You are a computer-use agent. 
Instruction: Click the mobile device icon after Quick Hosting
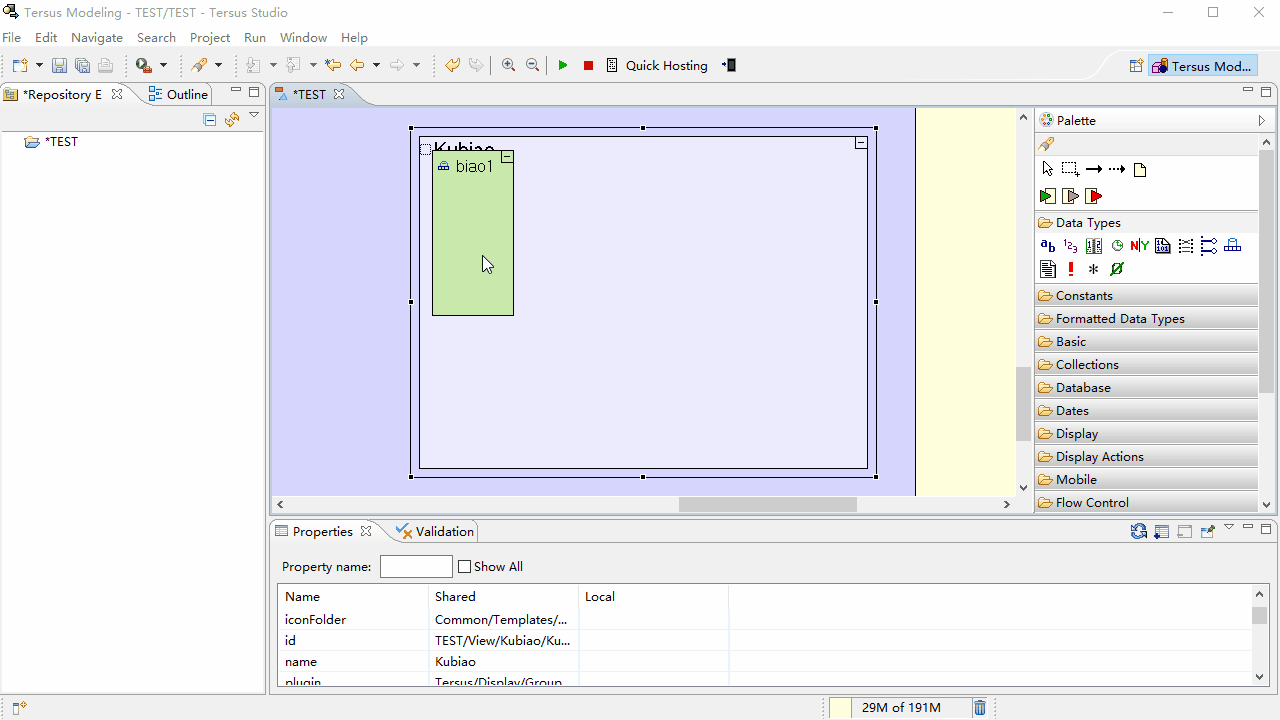729,65
